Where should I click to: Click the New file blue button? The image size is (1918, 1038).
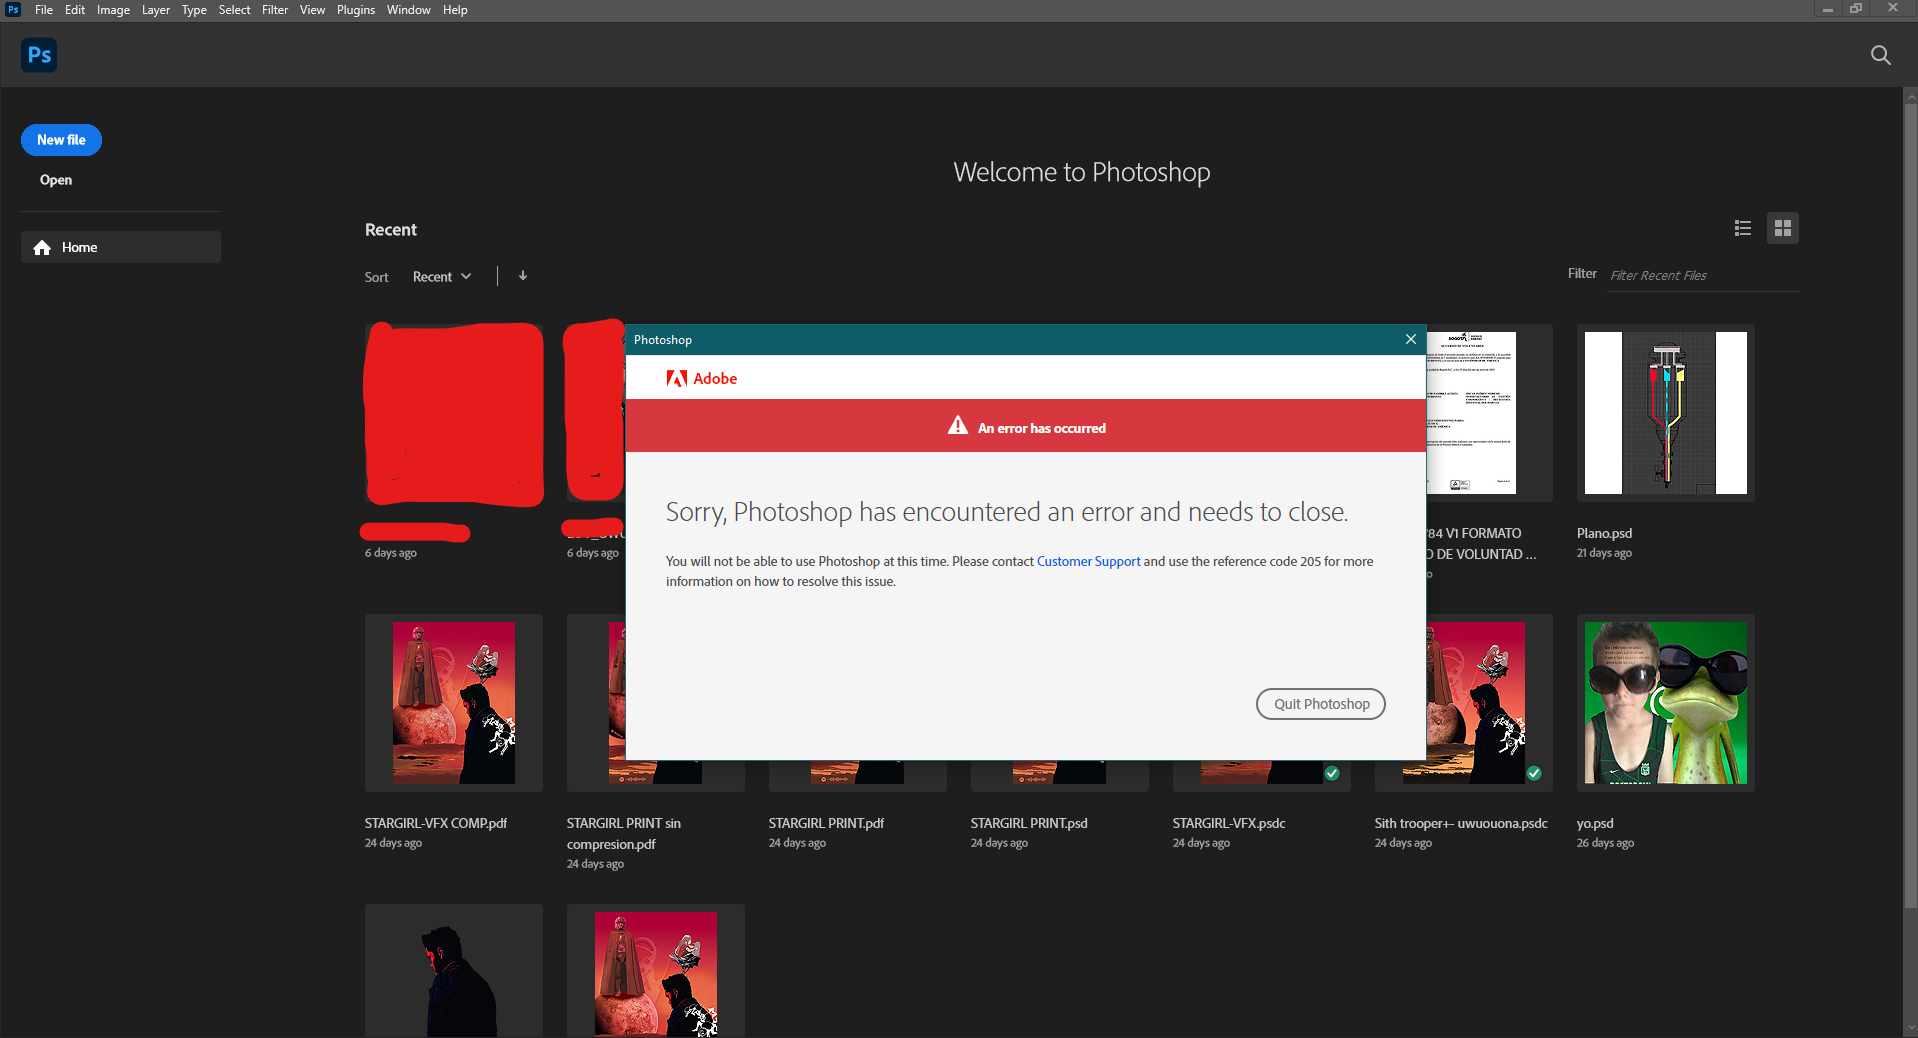click(x=60, y=139)
